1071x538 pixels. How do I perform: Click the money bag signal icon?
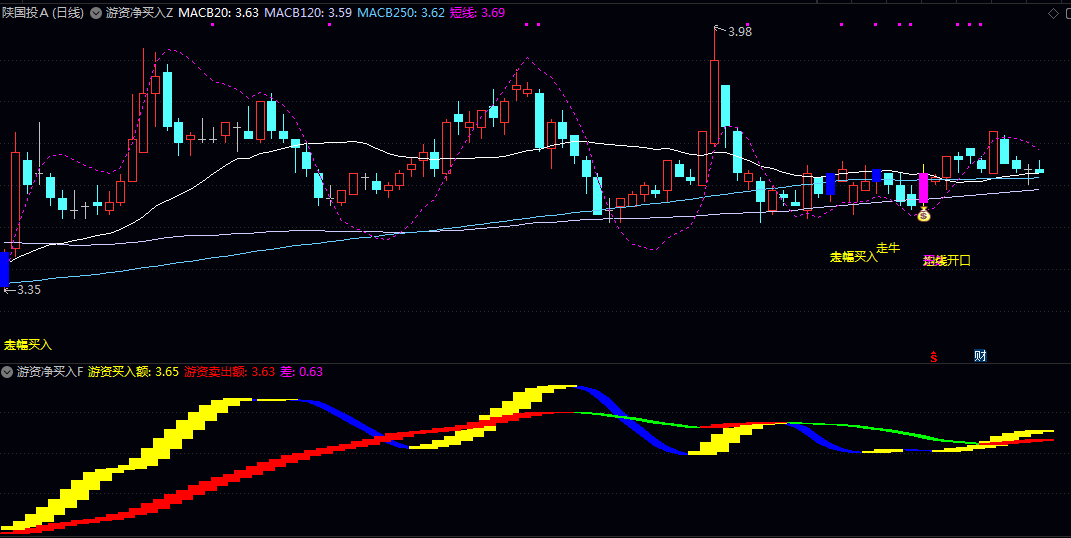923,216
